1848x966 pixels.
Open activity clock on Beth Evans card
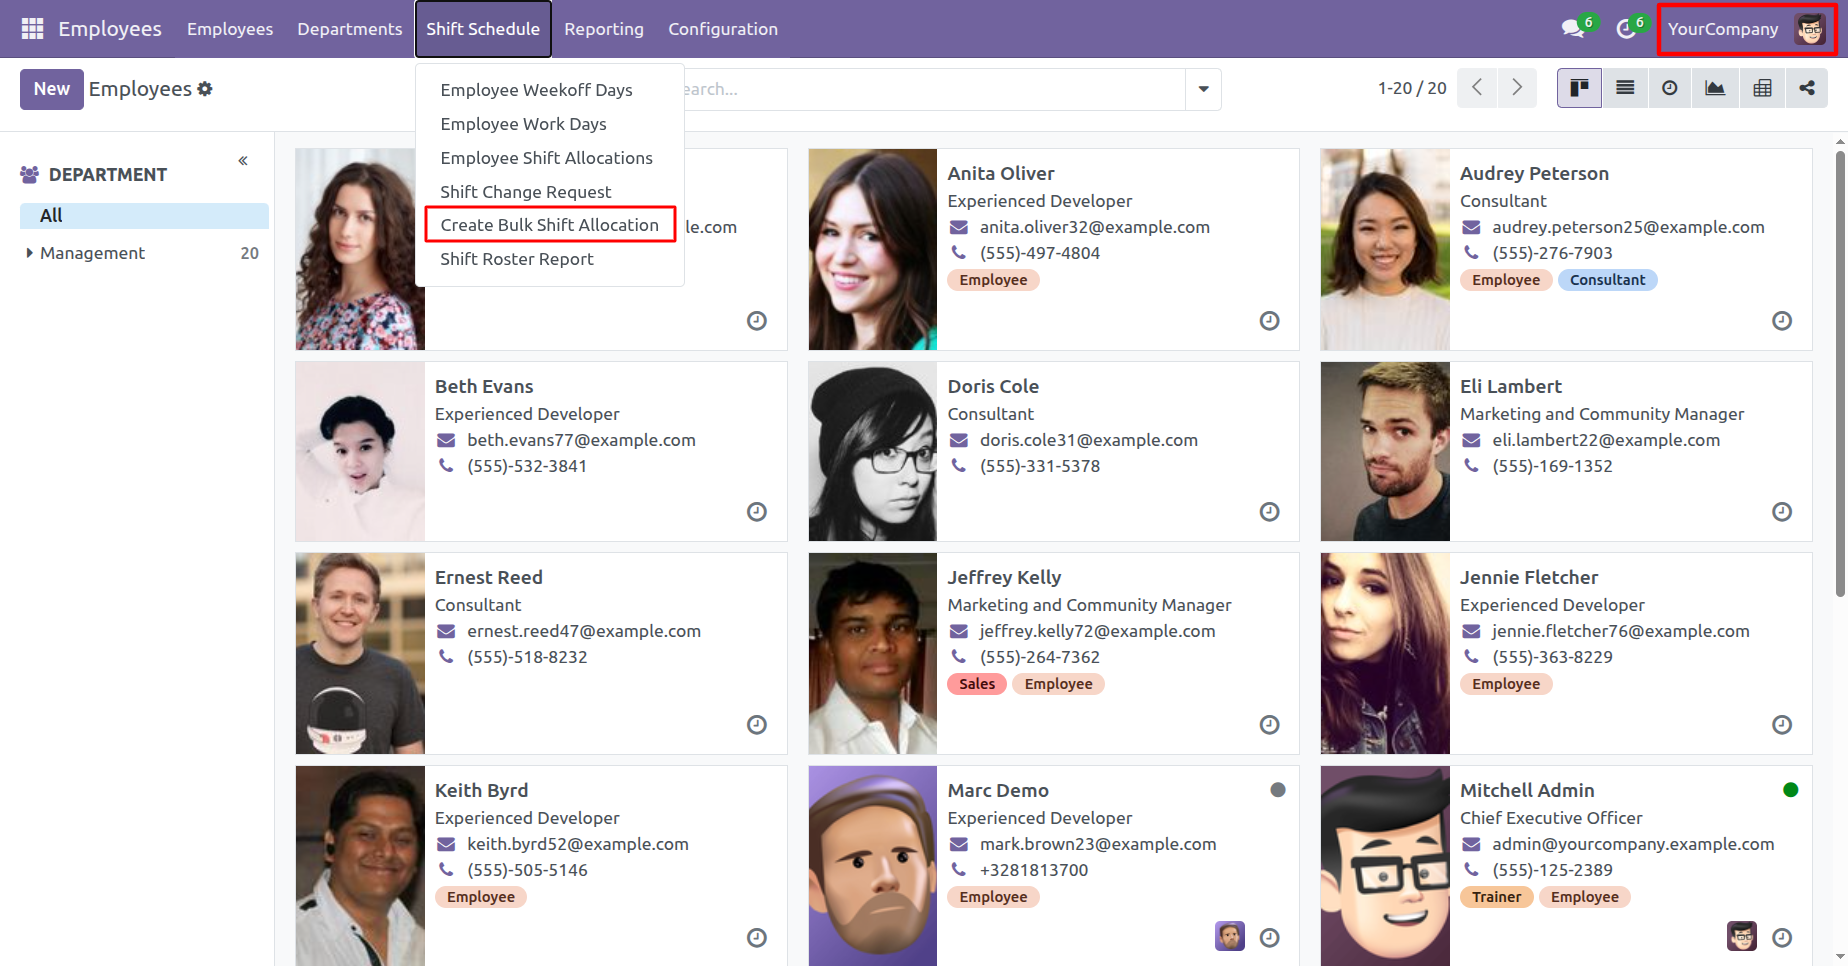tap(757, 512)
